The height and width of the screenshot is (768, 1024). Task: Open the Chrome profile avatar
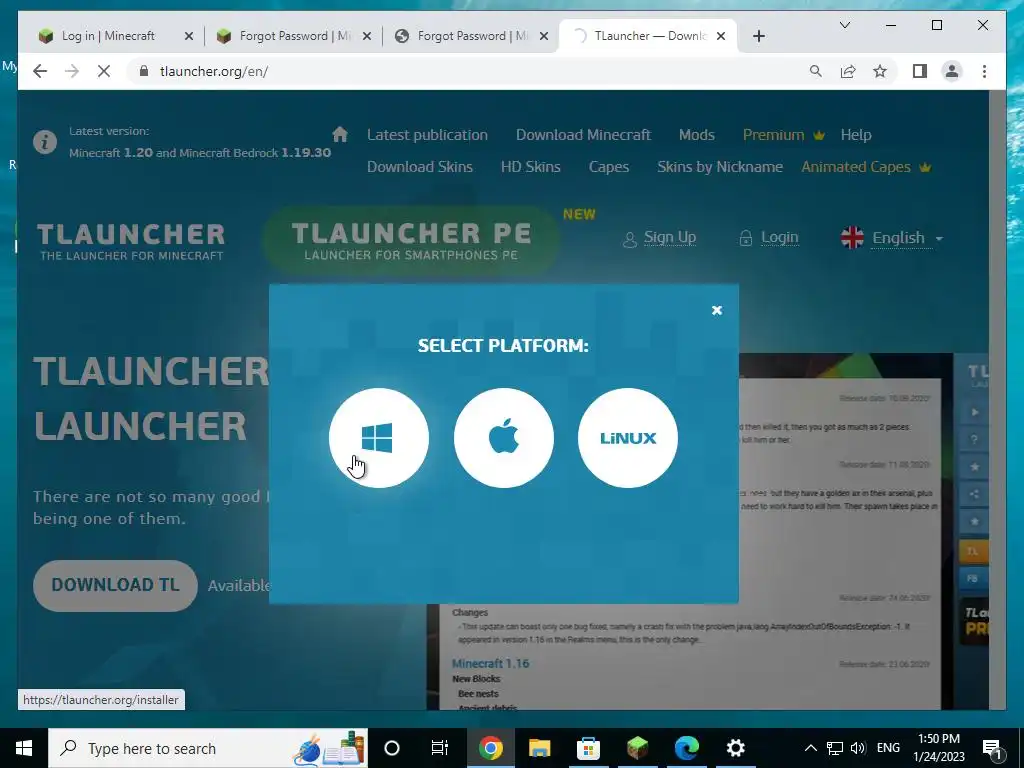pos(952,71)
